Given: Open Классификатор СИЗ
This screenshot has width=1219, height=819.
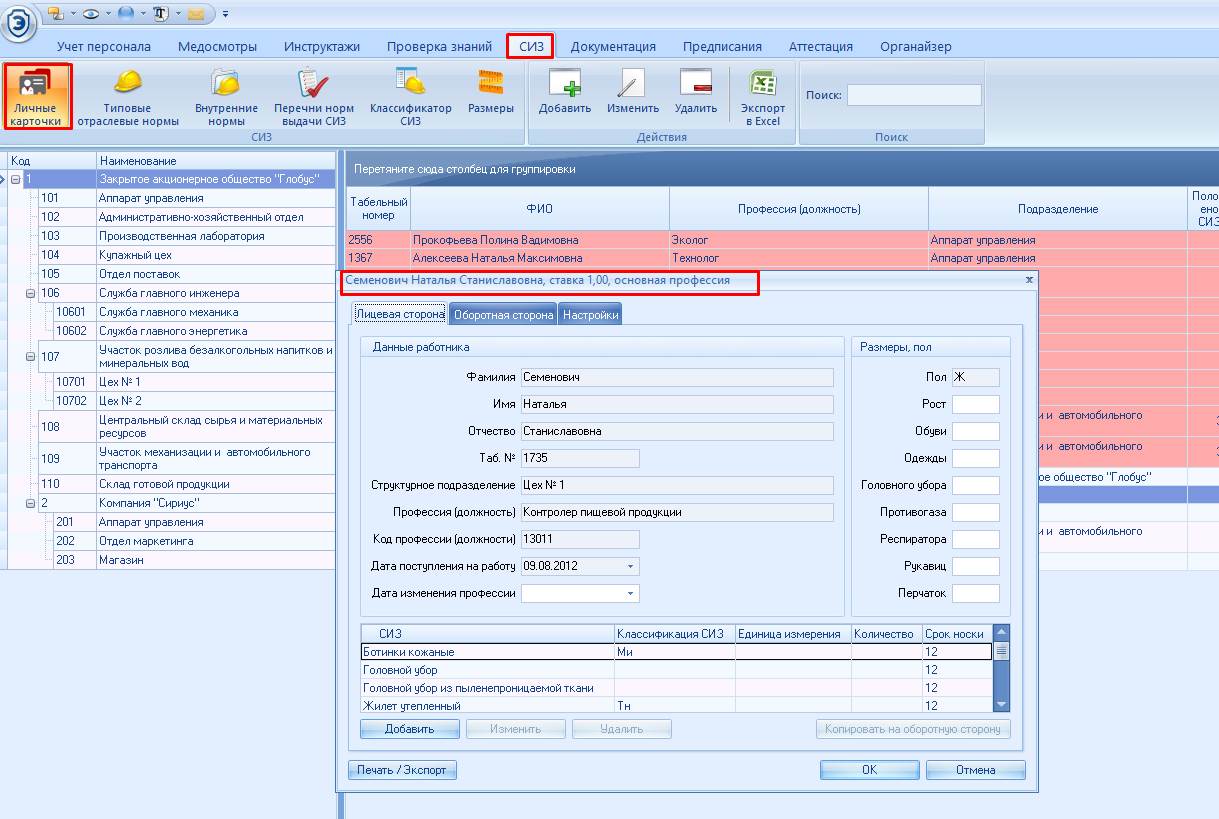Looking at the screenshot, I should 410,97.
